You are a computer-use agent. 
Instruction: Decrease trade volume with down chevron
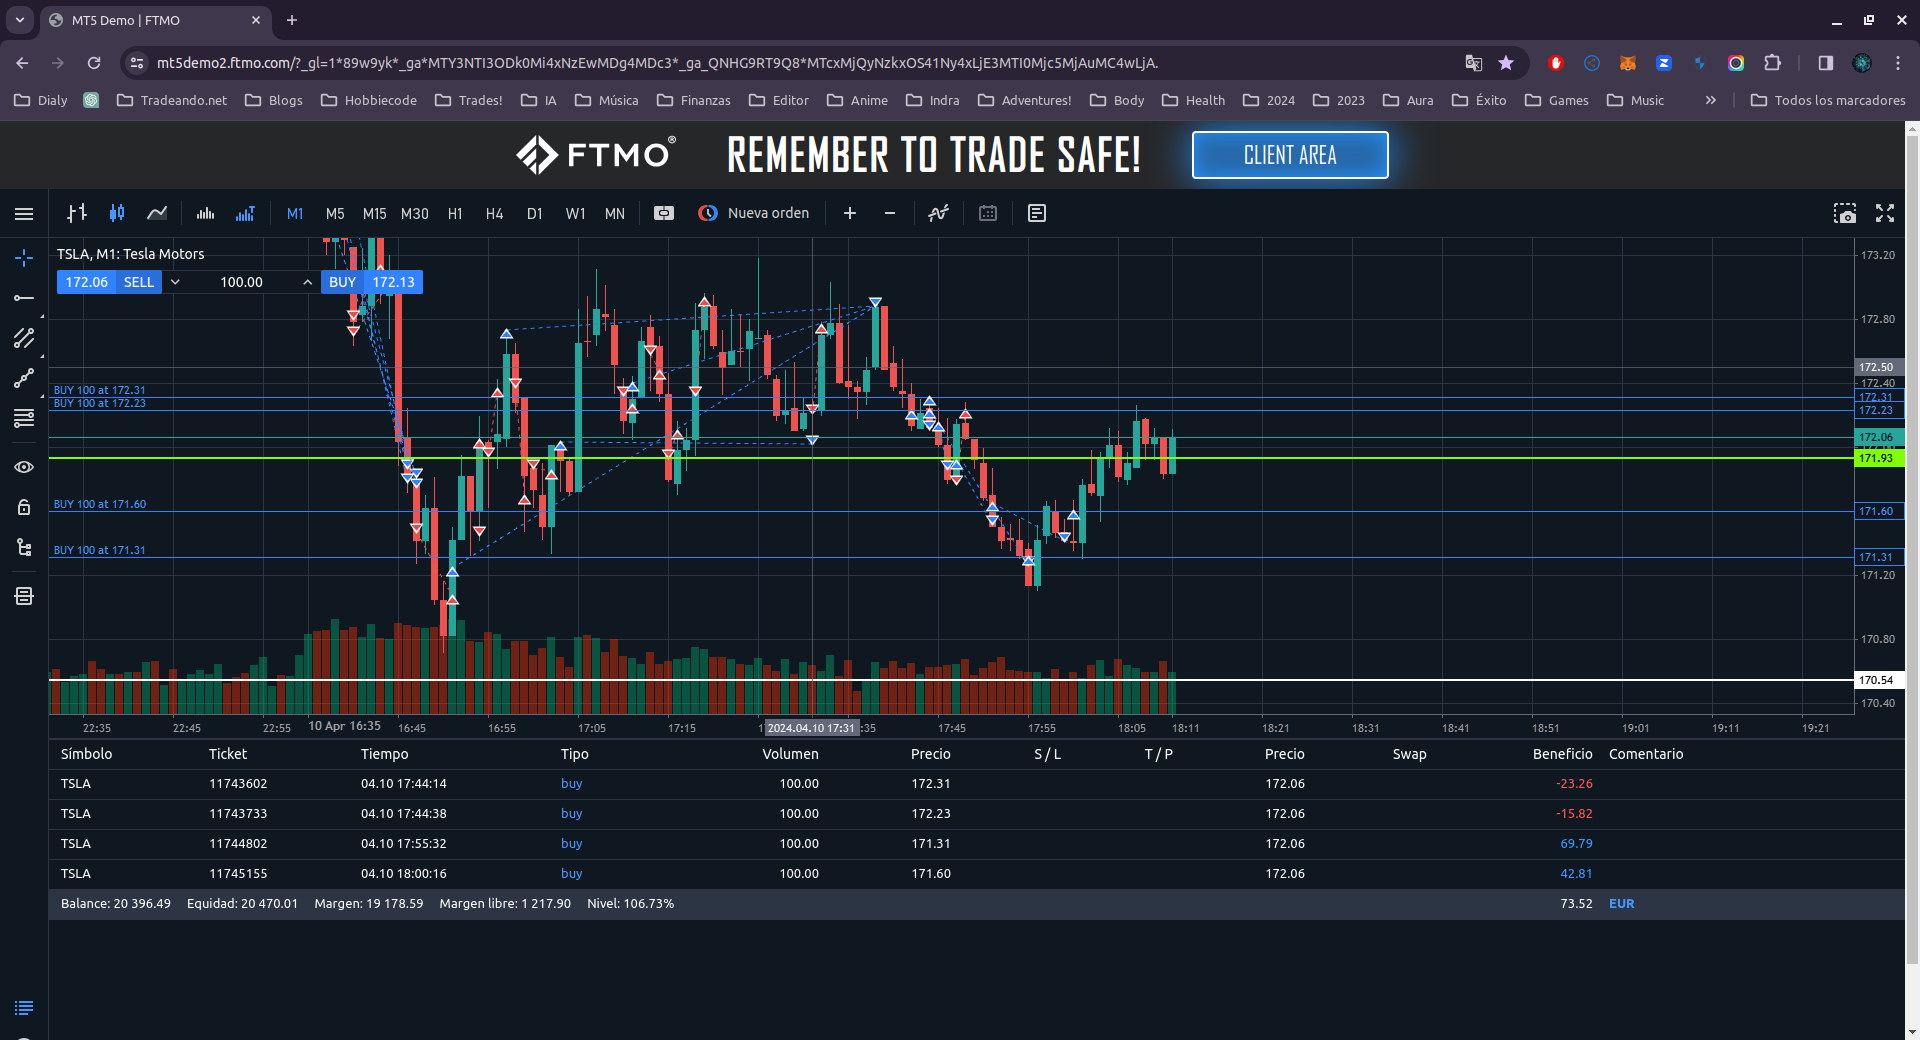coord(175,282)
